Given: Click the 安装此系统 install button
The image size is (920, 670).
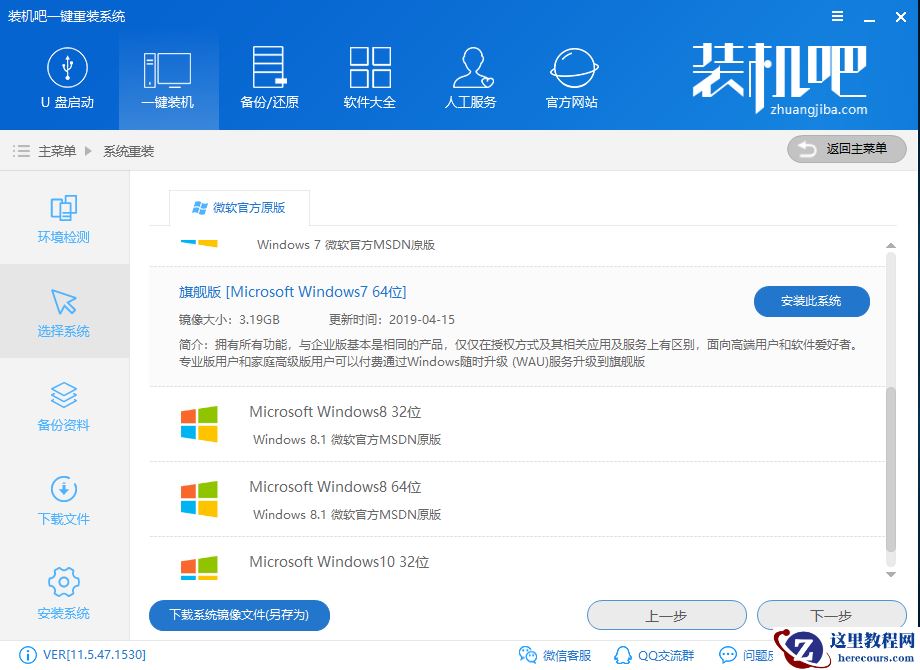Looking at the screenshot, I should point(811,301).
